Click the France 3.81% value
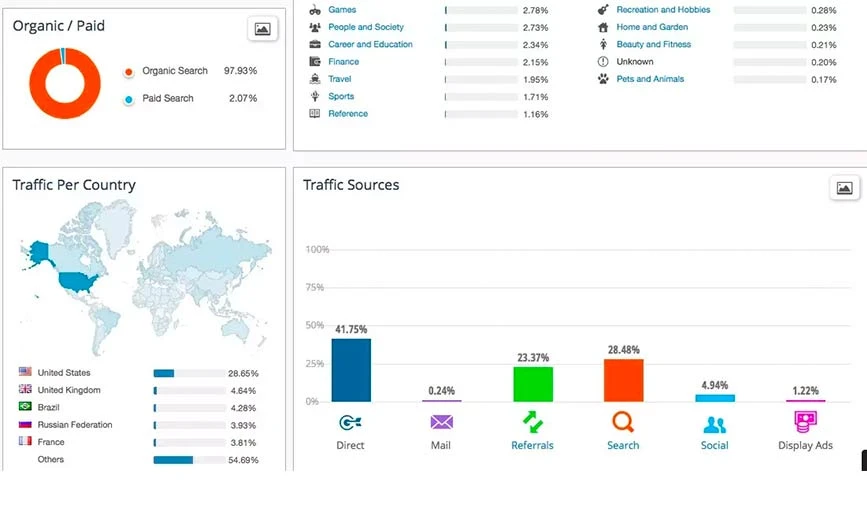The height and width of the screenshot is (513, 867). pyautogui.click(x=243, y=443)
